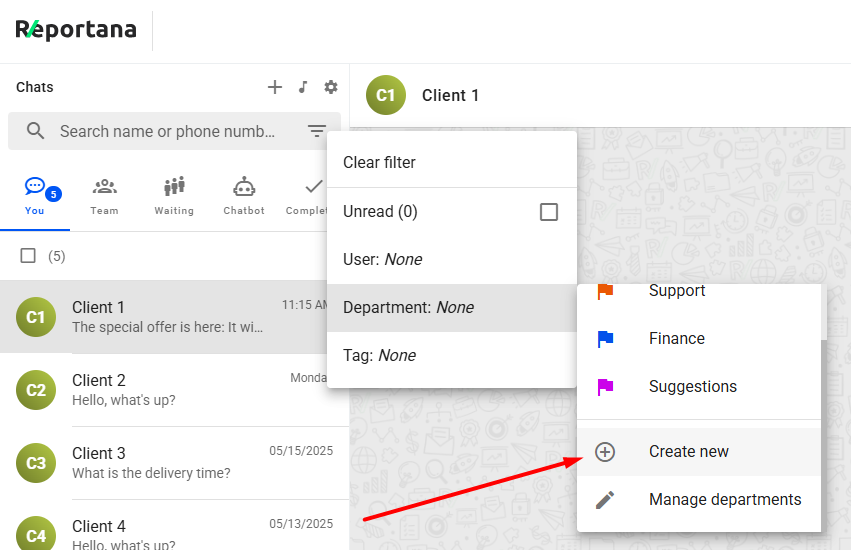Type in the search name or phone field

(167, 131)
